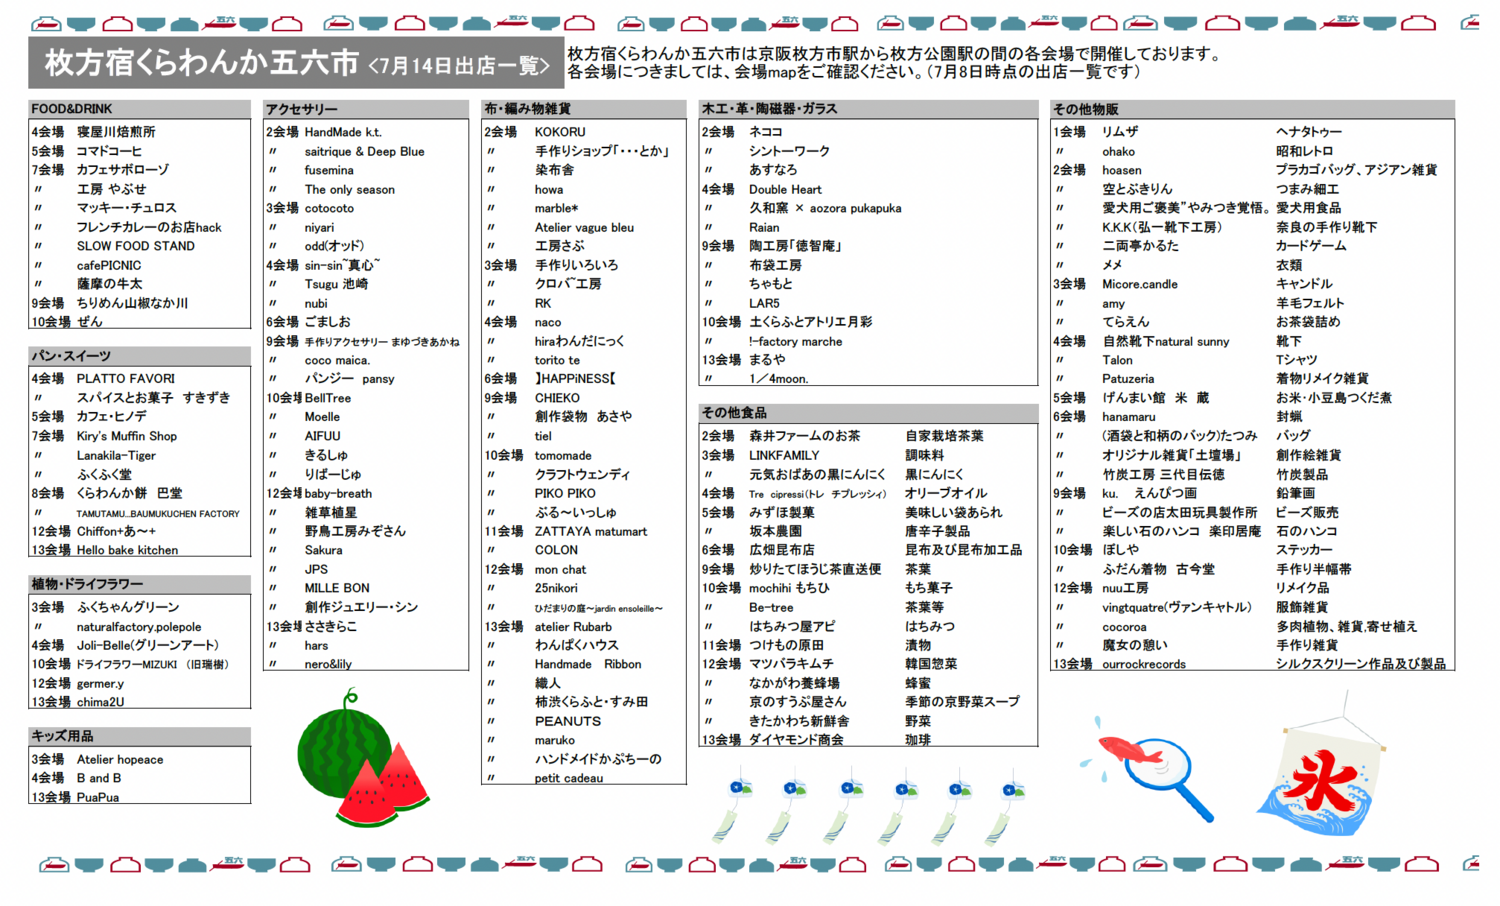Click the BellTree entry
Viewport: 1500px width, 906px height.
coord(328,398)
